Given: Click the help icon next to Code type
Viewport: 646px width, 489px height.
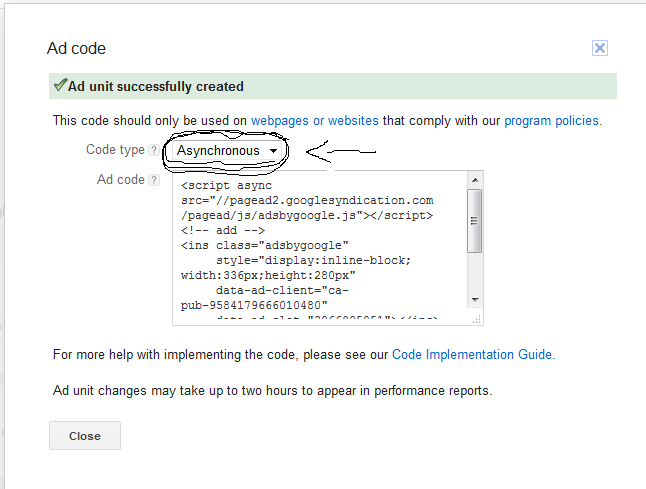Looking at the screenshot, I should point(154,150).
